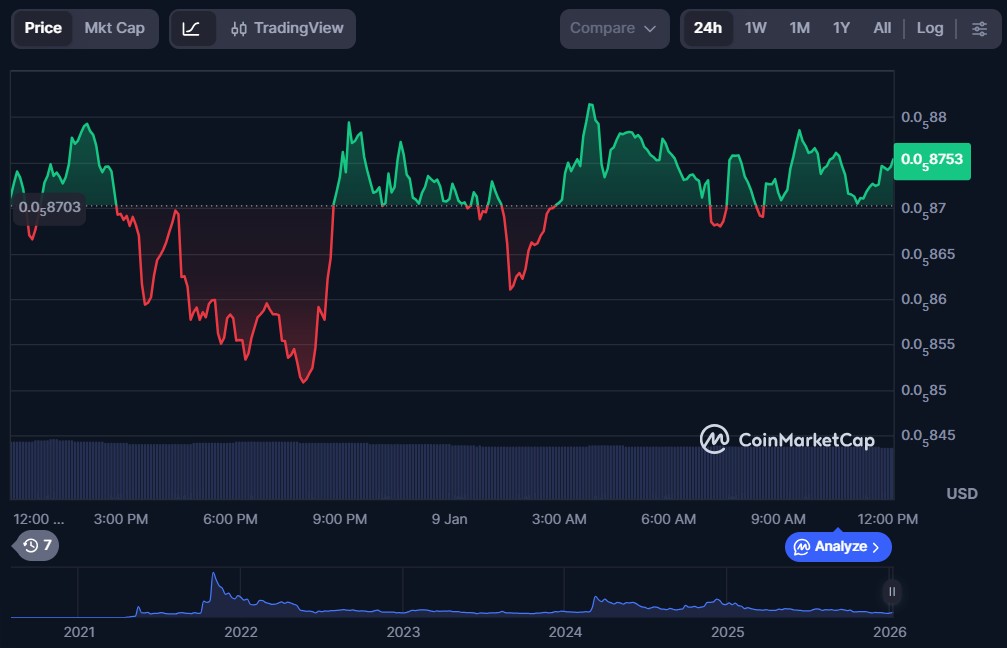Click the history clock icon badge

(x=38, y=545)
